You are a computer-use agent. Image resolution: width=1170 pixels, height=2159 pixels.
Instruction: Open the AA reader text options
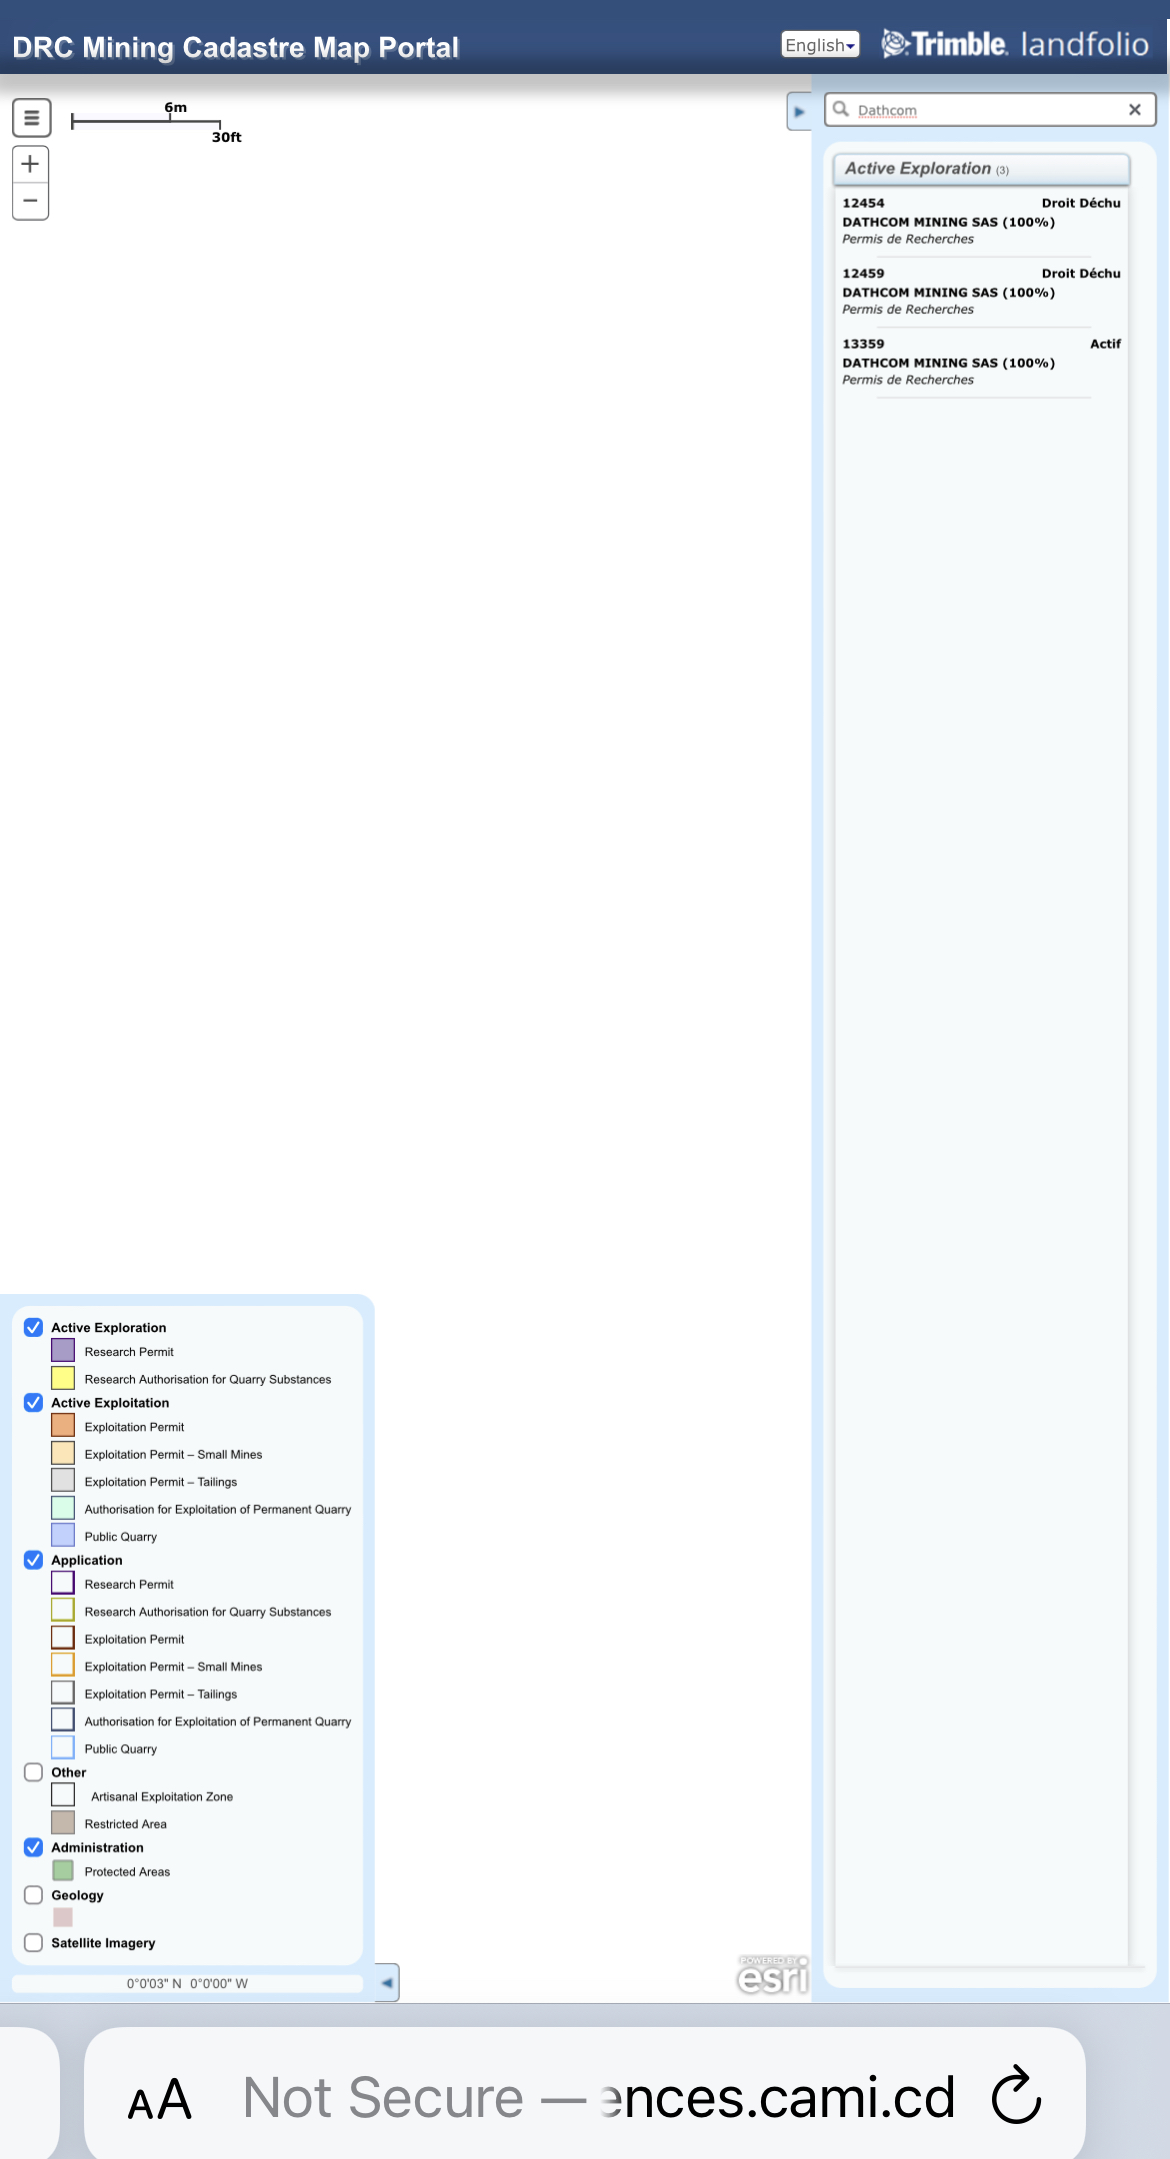click(x=159, y=2099)
